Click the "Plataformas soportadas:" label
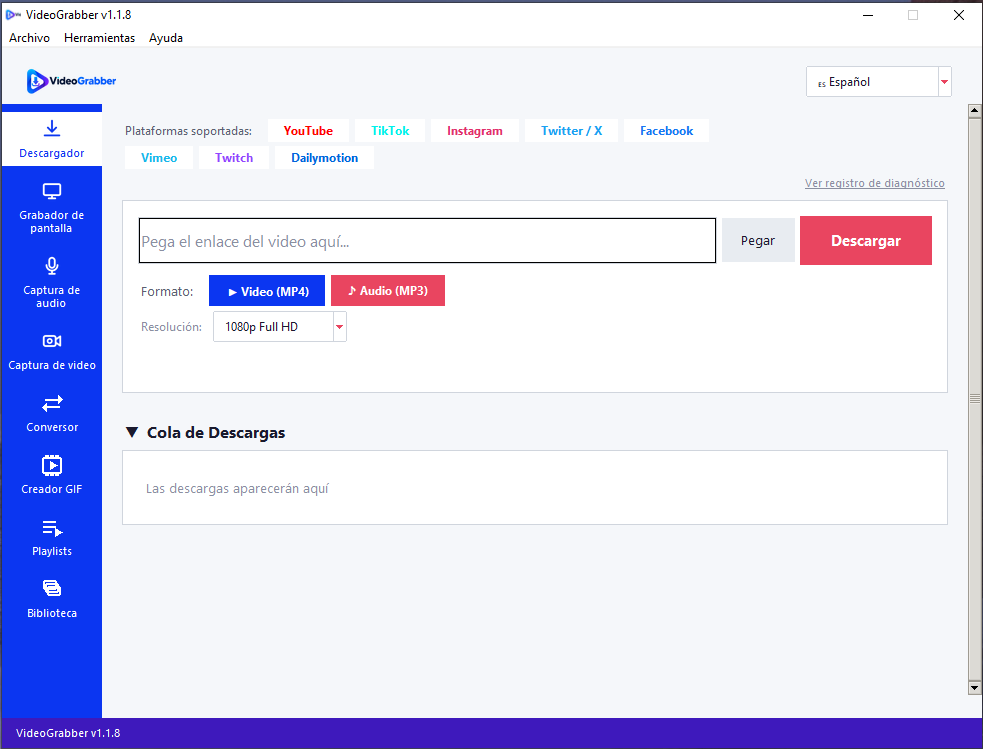 tap(188, 131)
